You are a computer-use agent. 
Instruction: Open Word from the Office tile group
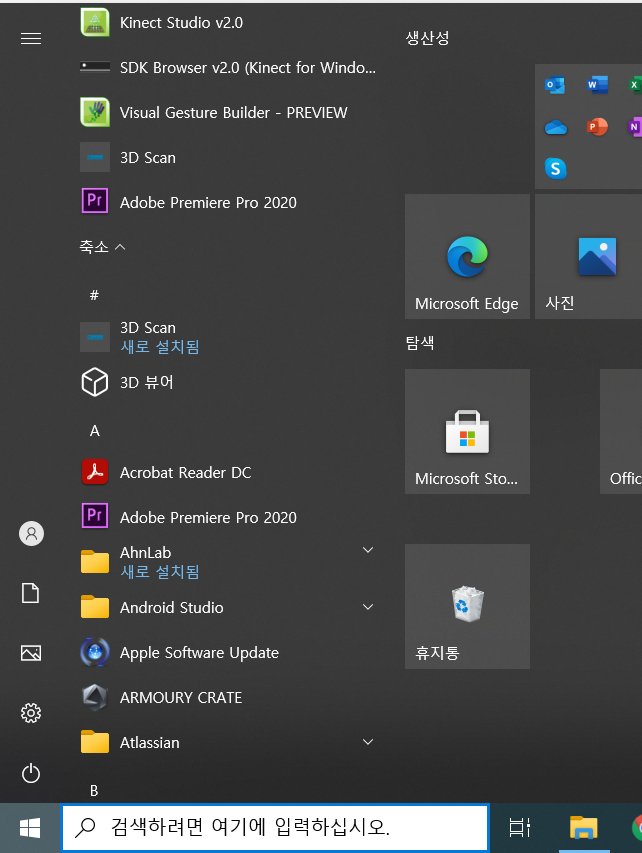[597, 85]
